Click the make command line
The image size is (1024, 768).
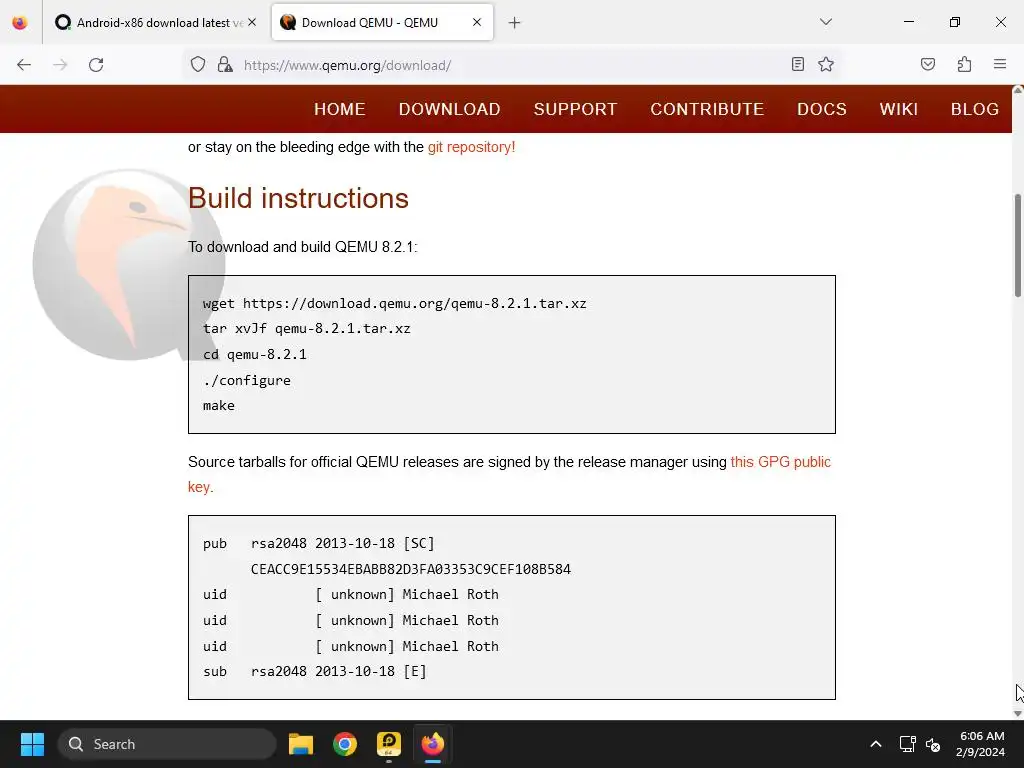point(219,406)
